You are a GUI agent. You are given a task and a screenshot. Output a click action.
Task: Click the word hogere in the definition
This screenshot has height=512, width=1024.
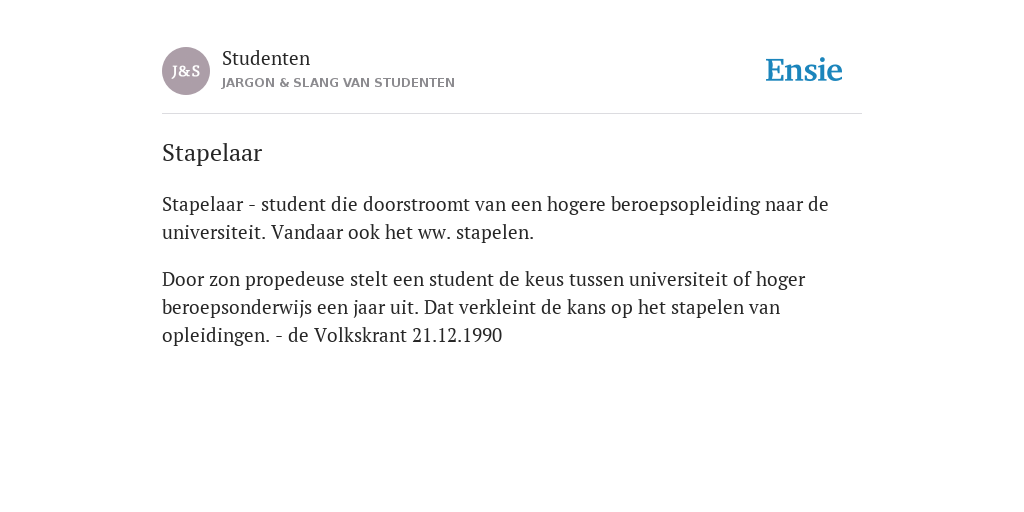576,206
